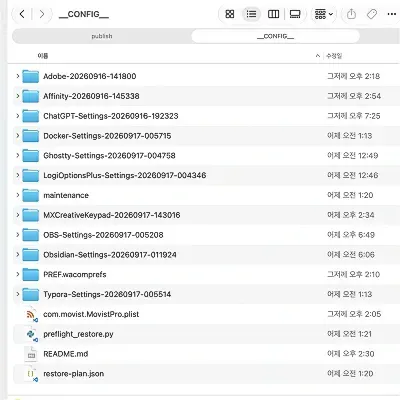The image size is (400, 400).
Task: Select list view toolbar icon
Action: coord(251,14)
